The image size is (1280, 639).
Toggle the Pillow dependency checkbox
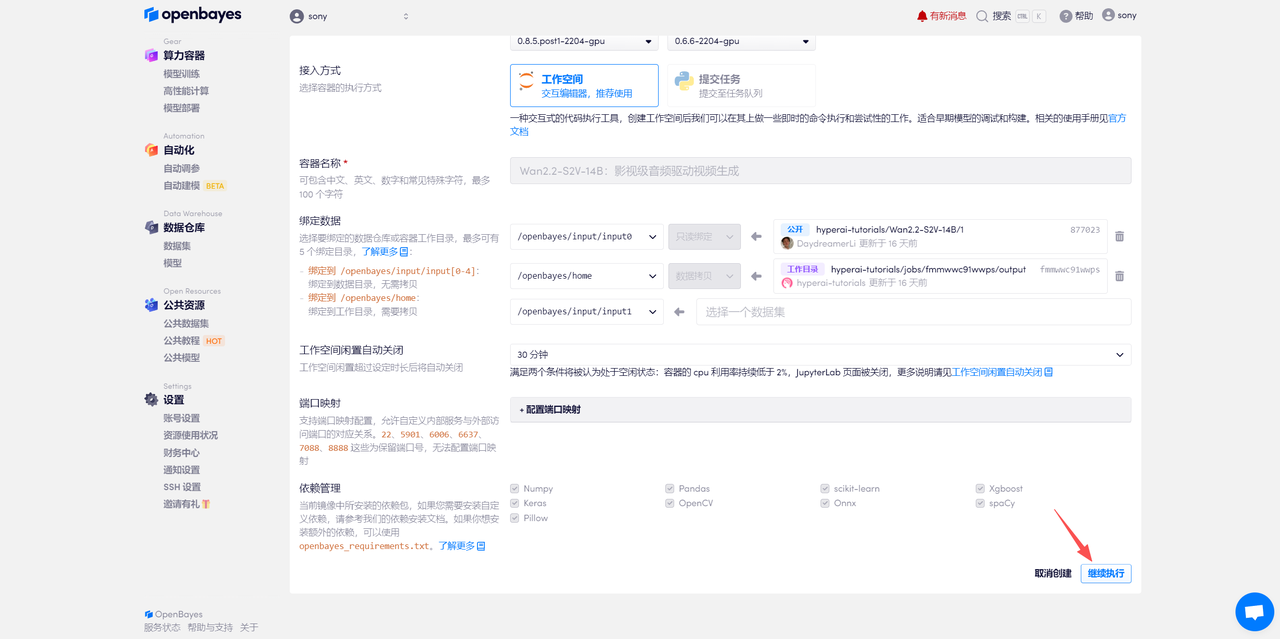click(x=515, y=518)
